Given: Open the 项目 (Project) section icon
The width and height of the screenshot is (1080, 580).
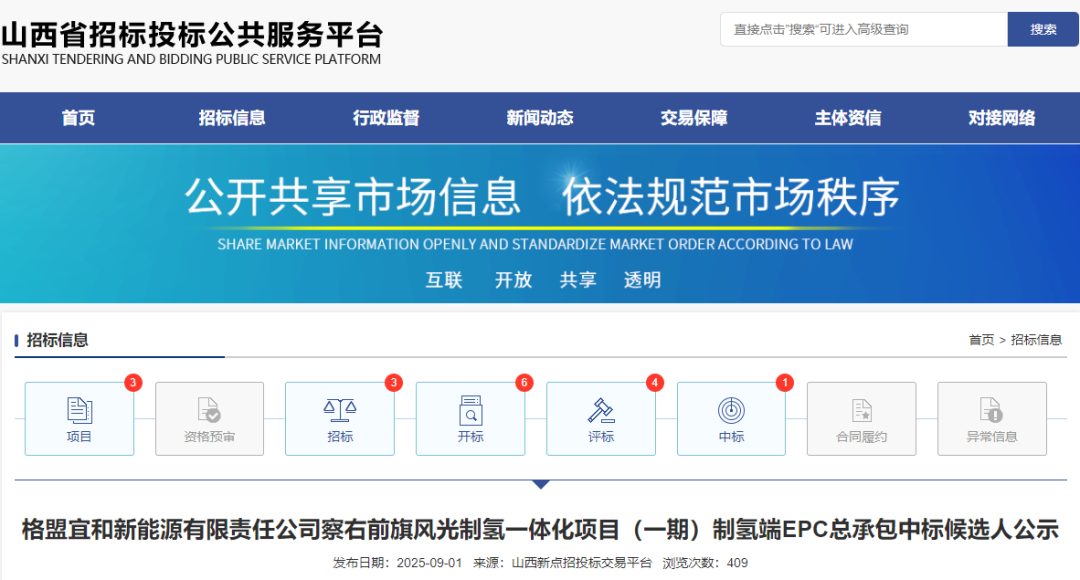Looking at the screenshot, I should pos(79,418).
